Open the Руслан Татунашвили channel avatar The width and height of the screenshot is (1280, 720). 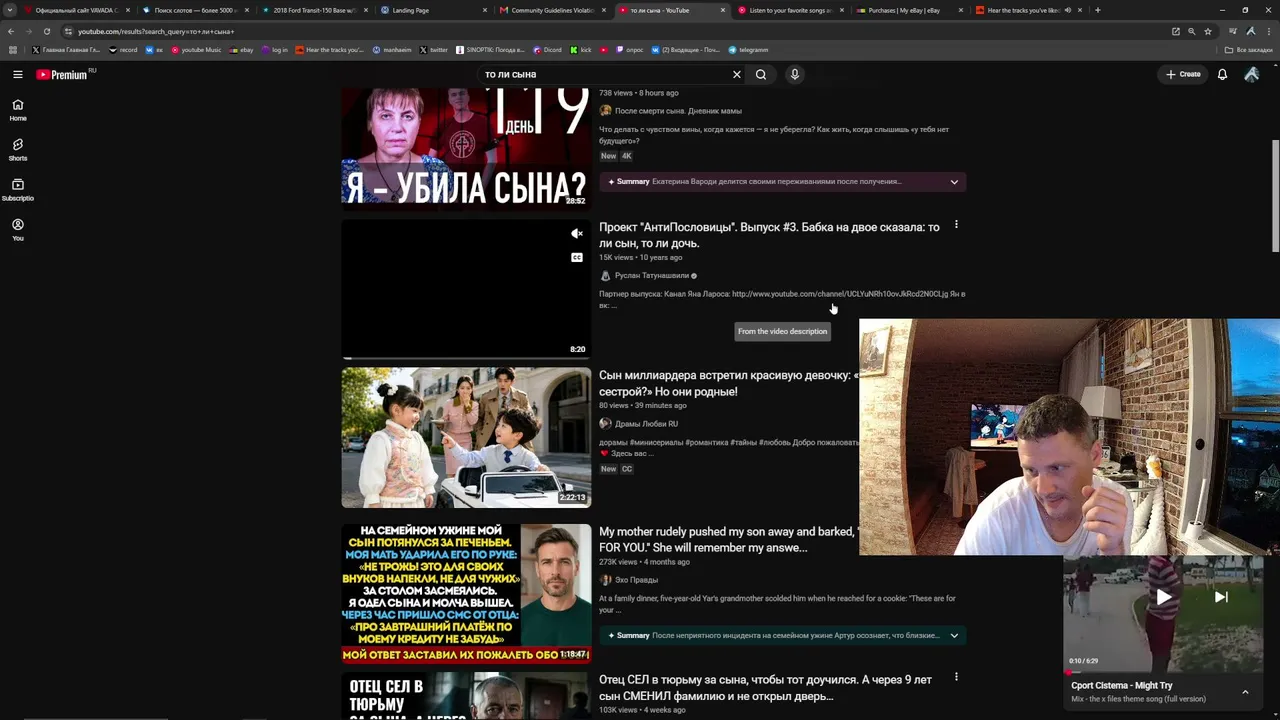click(605, 276)
